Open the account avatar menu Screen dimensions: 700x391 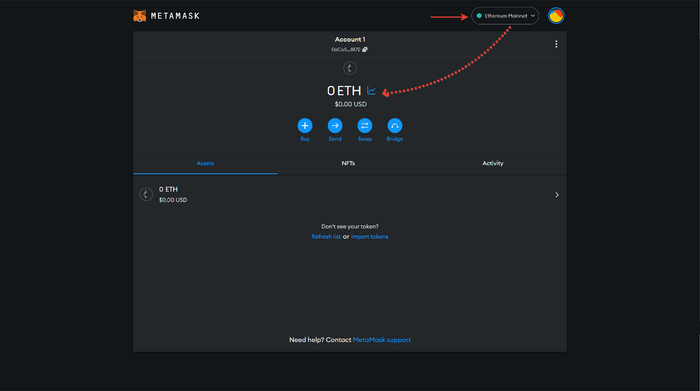coord(556,16)
